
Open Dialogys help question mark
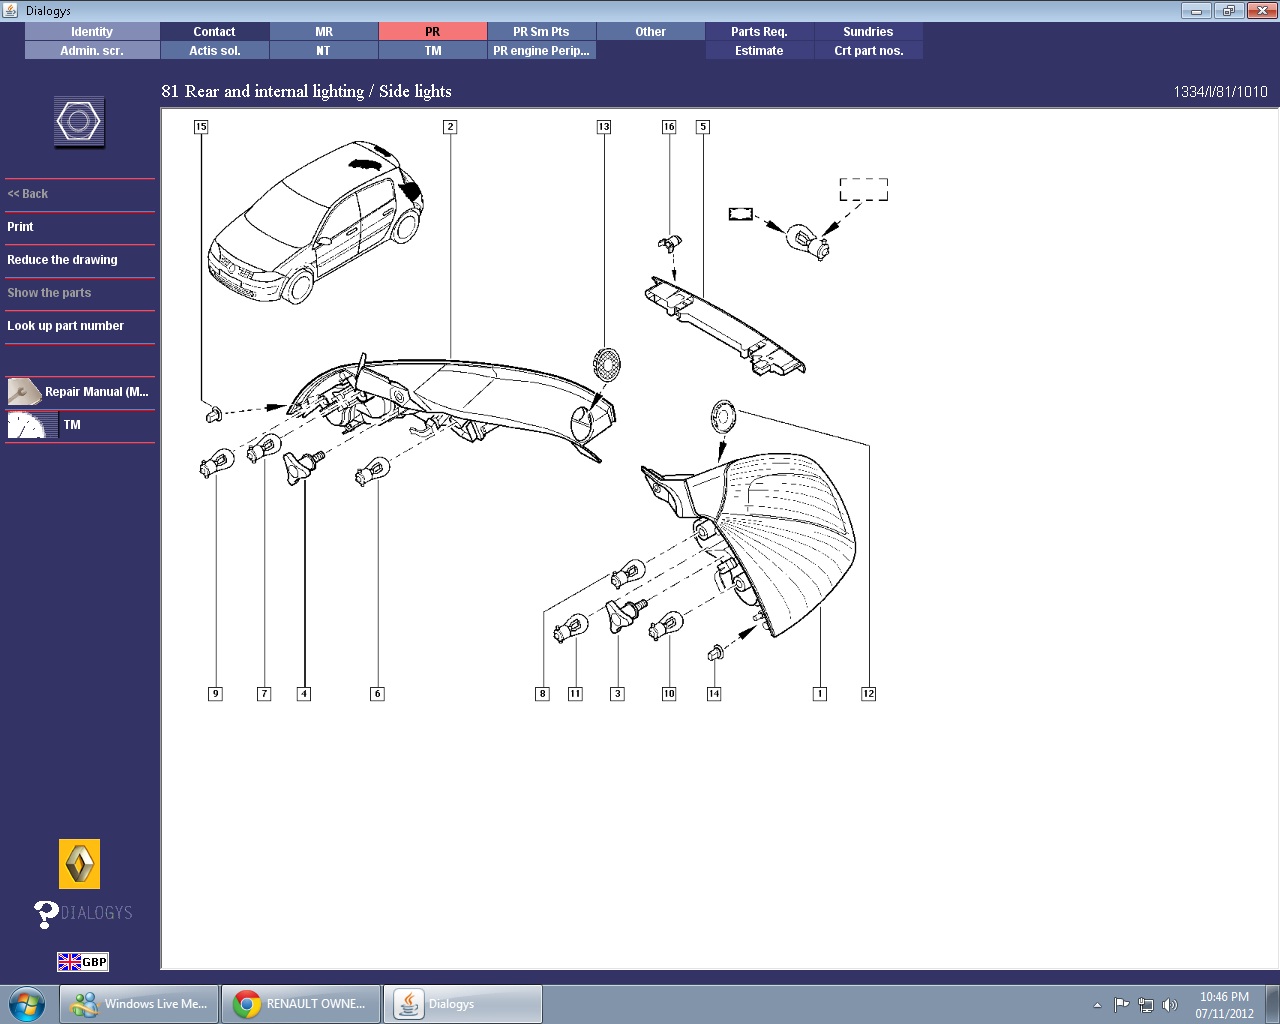click(46, 914)
